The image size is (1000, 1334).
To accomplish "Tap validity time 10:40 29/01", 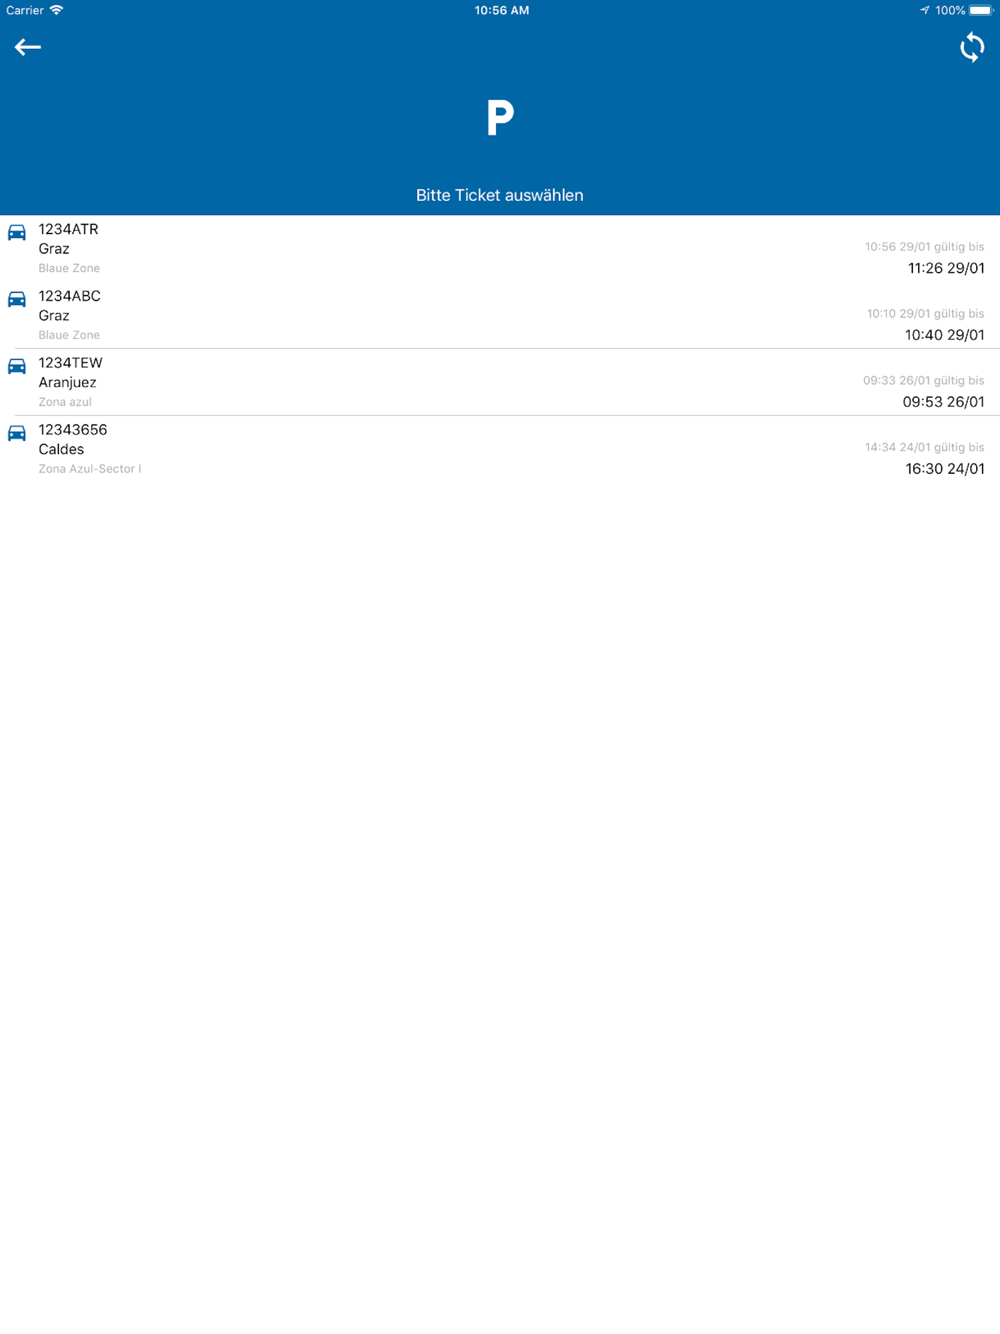I will (945, 335).
